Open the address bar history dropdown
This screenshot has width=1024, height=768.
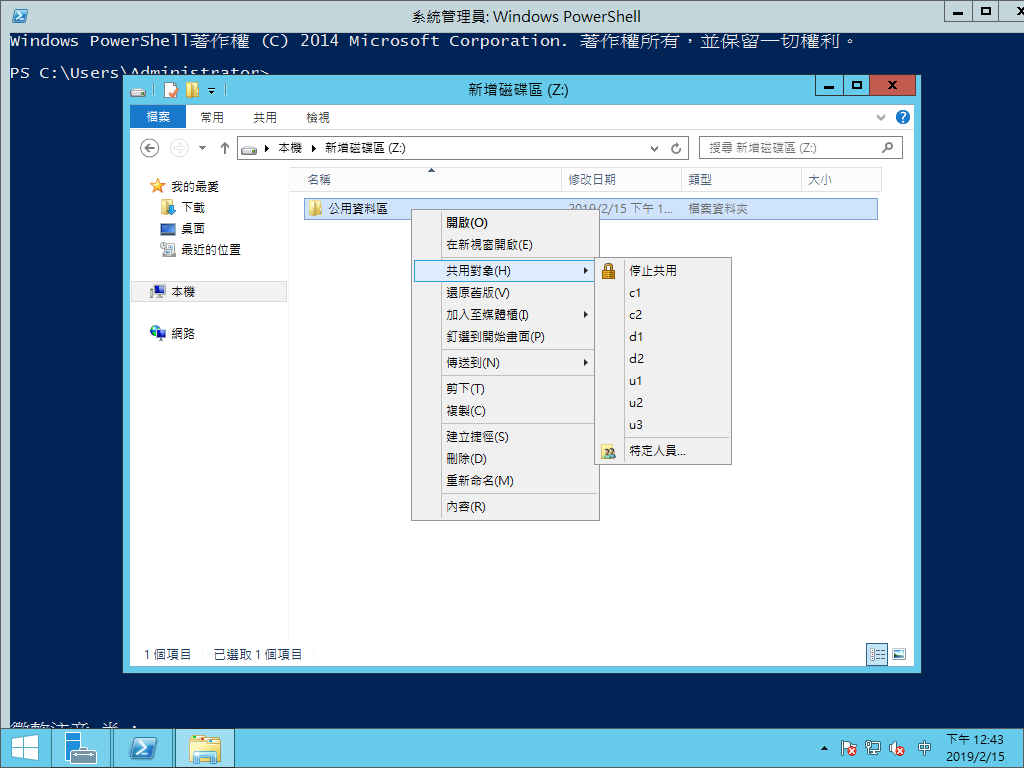pyautogui.click(x=654, y=148)
